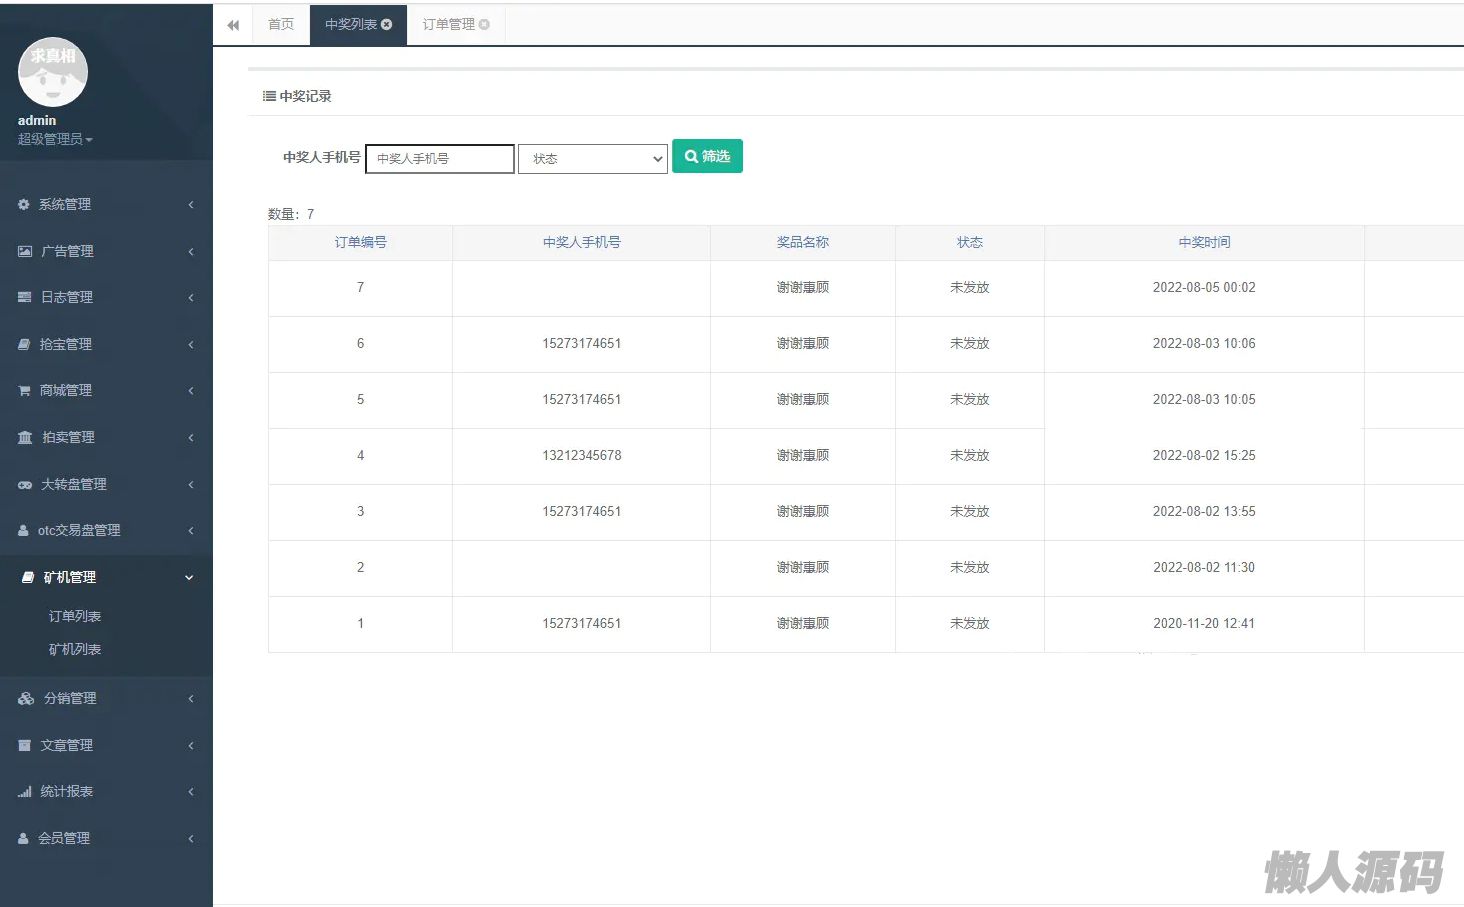The height and width of the screenshot is (907, 1464).
Task: Click the shopping cart icon beside 商城管理
Action: tap(24, 391)
